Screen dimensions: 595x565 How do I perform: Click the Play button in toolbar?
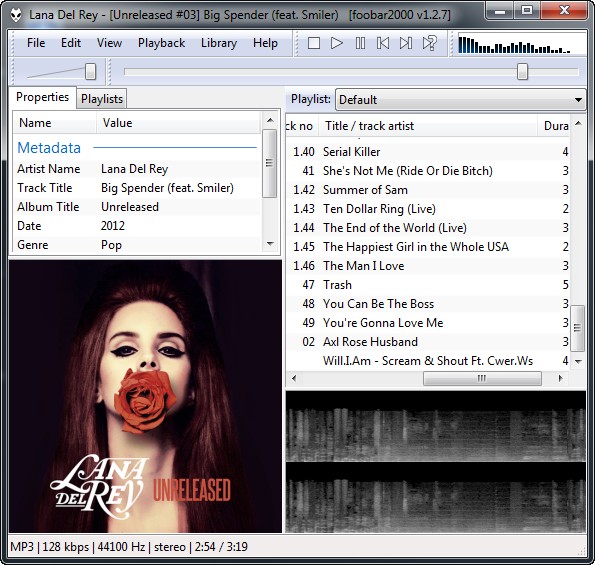tap(337, 43)
